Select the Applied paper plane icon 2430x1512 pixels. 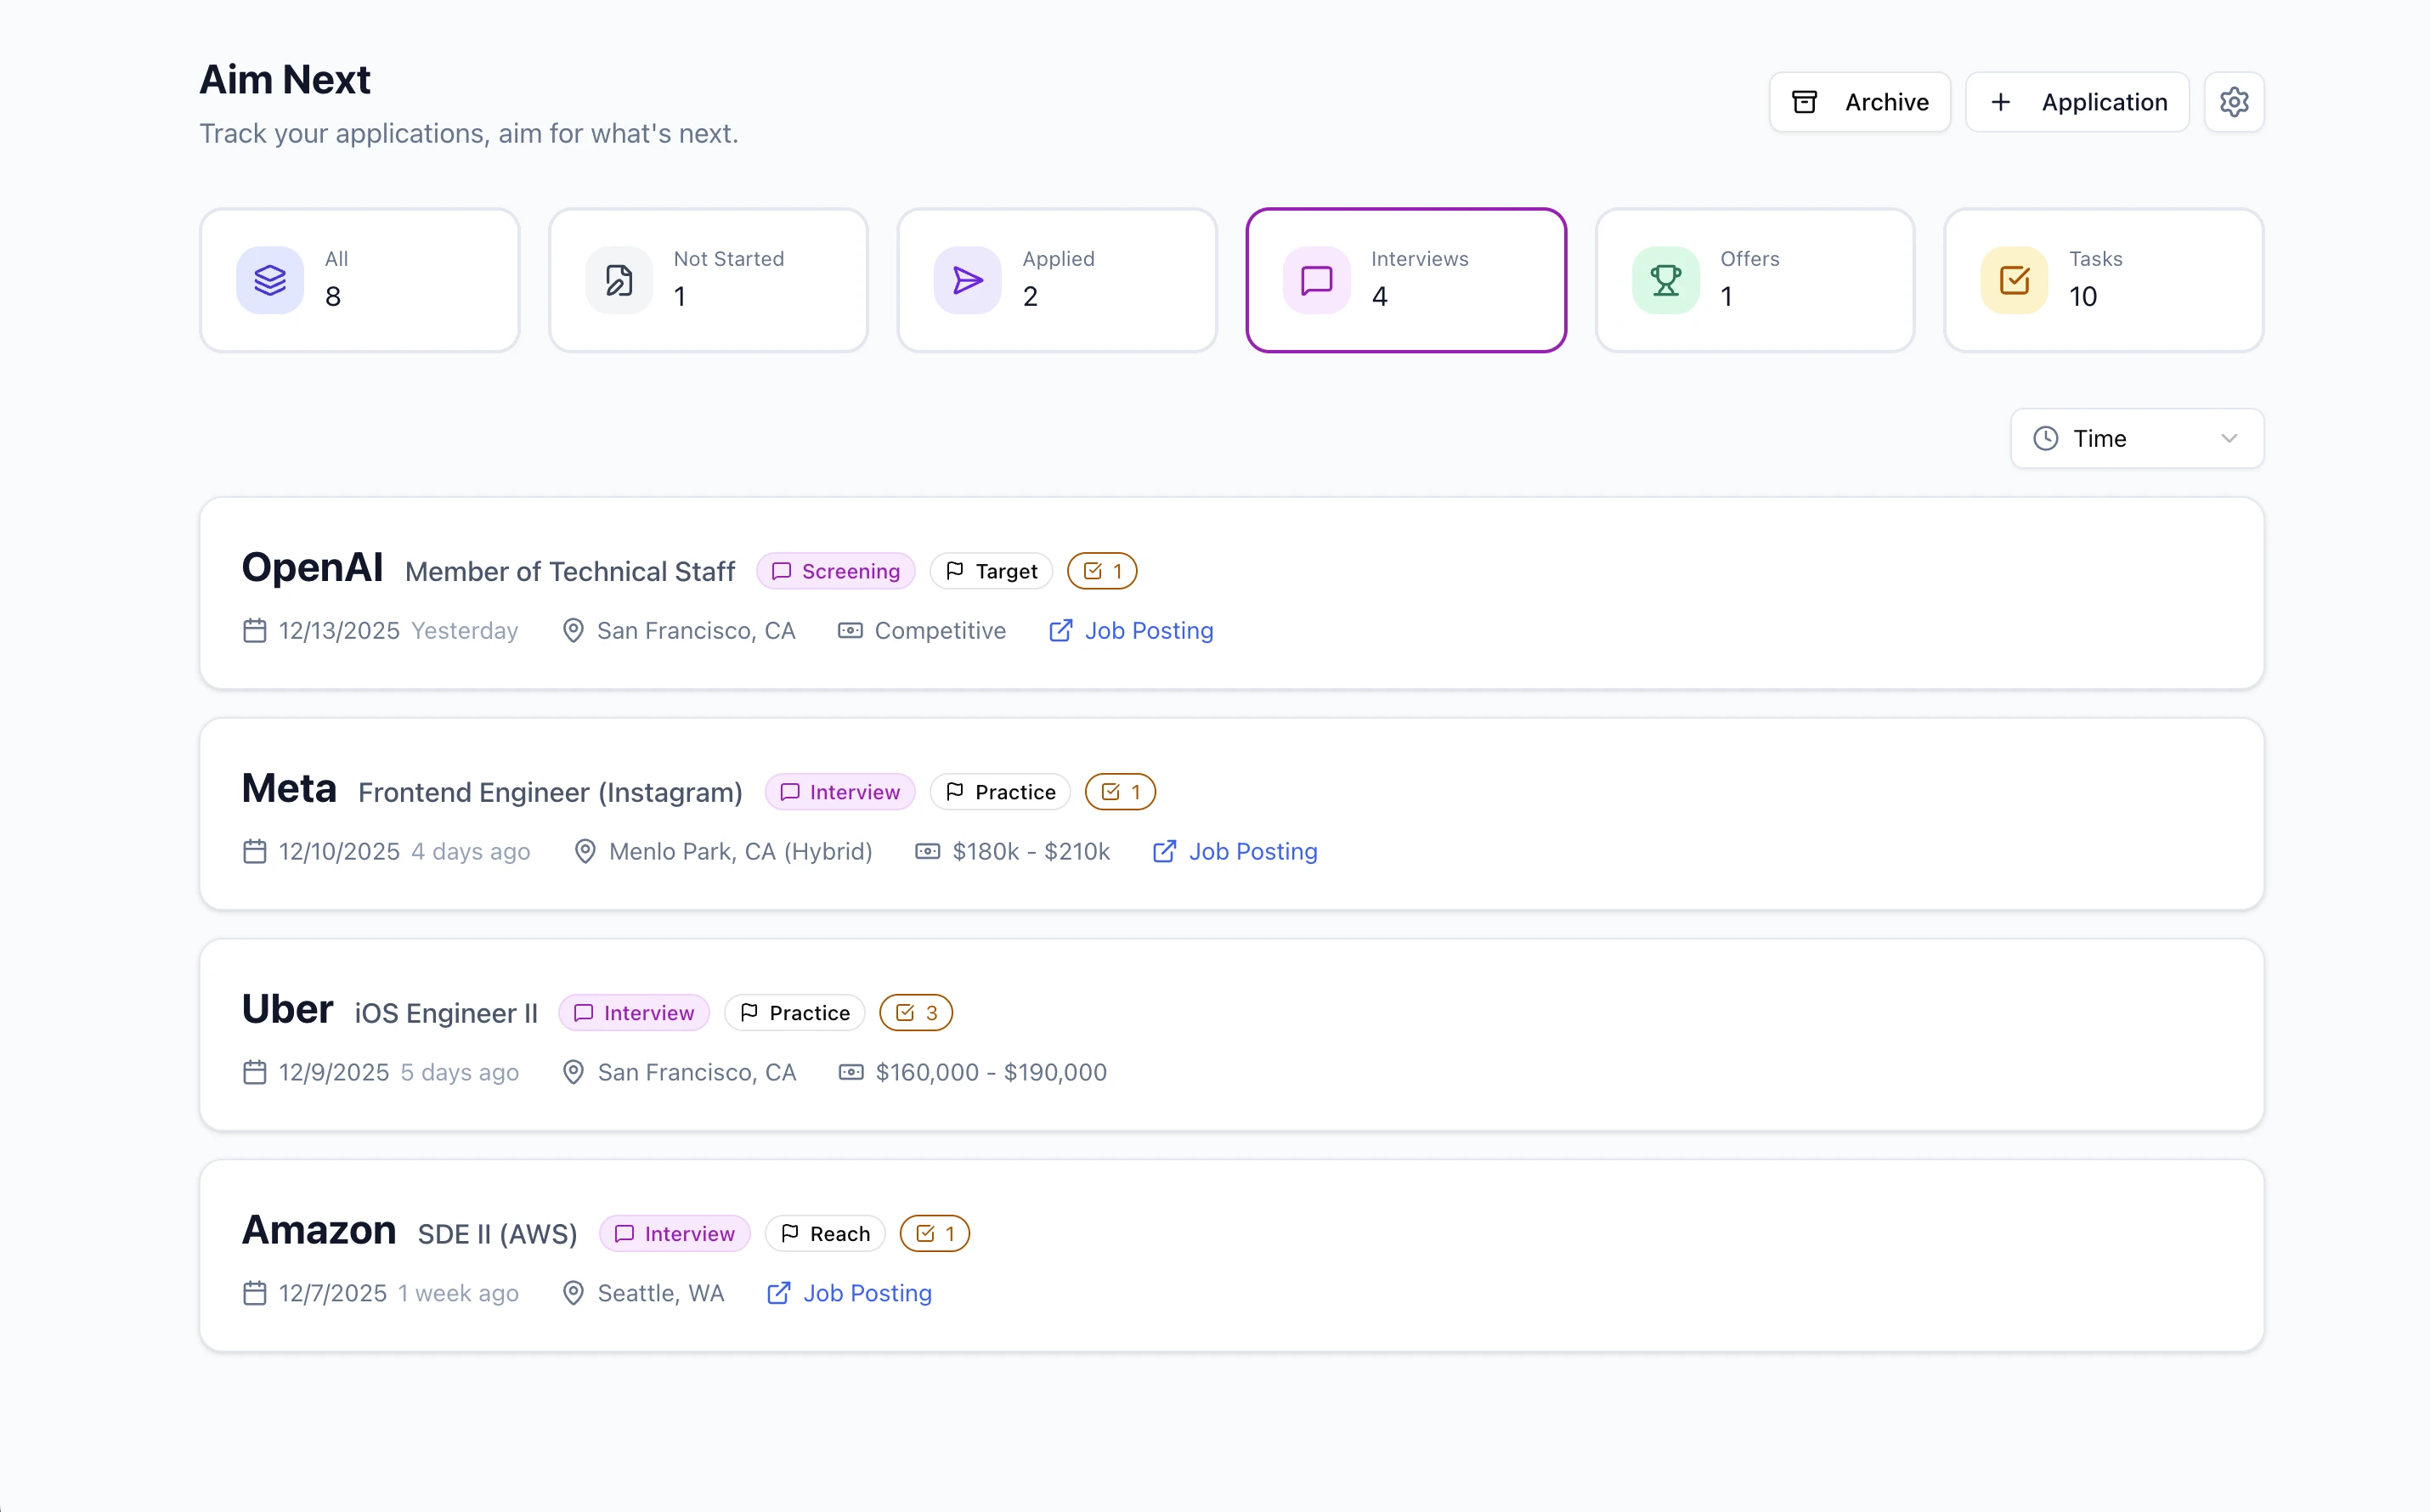[x=967, y=280]
